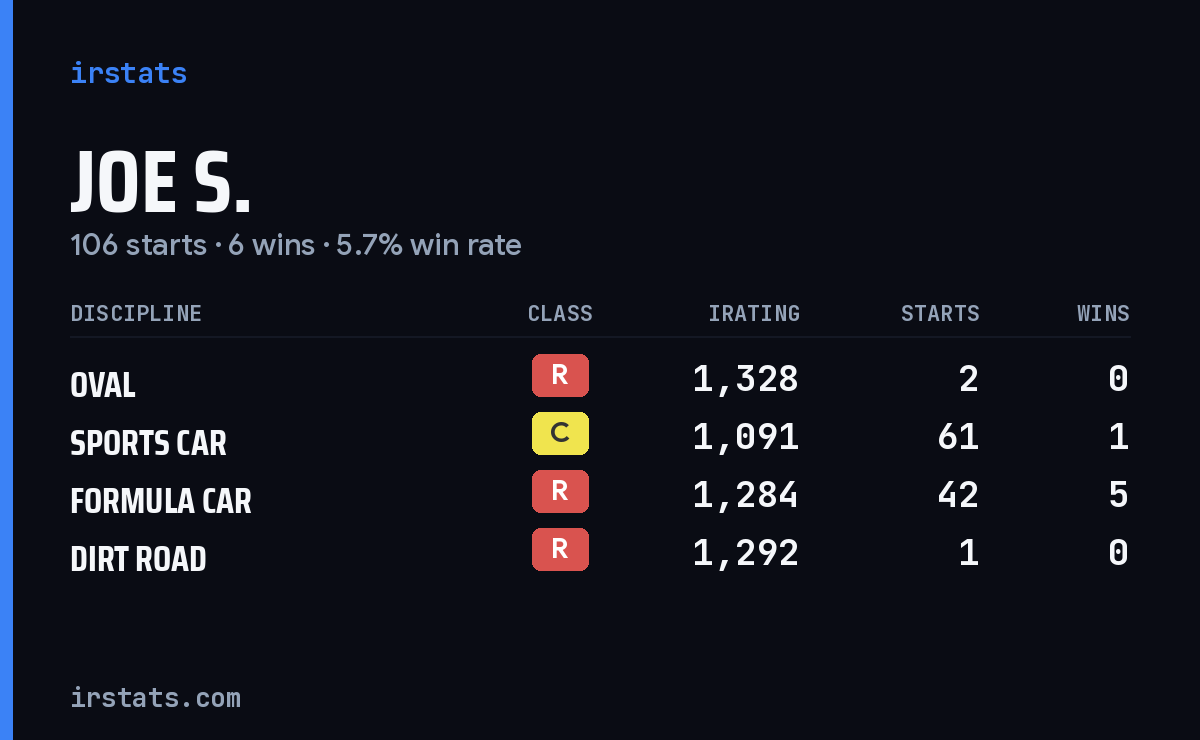
Task: Select the JOE S. driver name heading
Action: [161, 183]
